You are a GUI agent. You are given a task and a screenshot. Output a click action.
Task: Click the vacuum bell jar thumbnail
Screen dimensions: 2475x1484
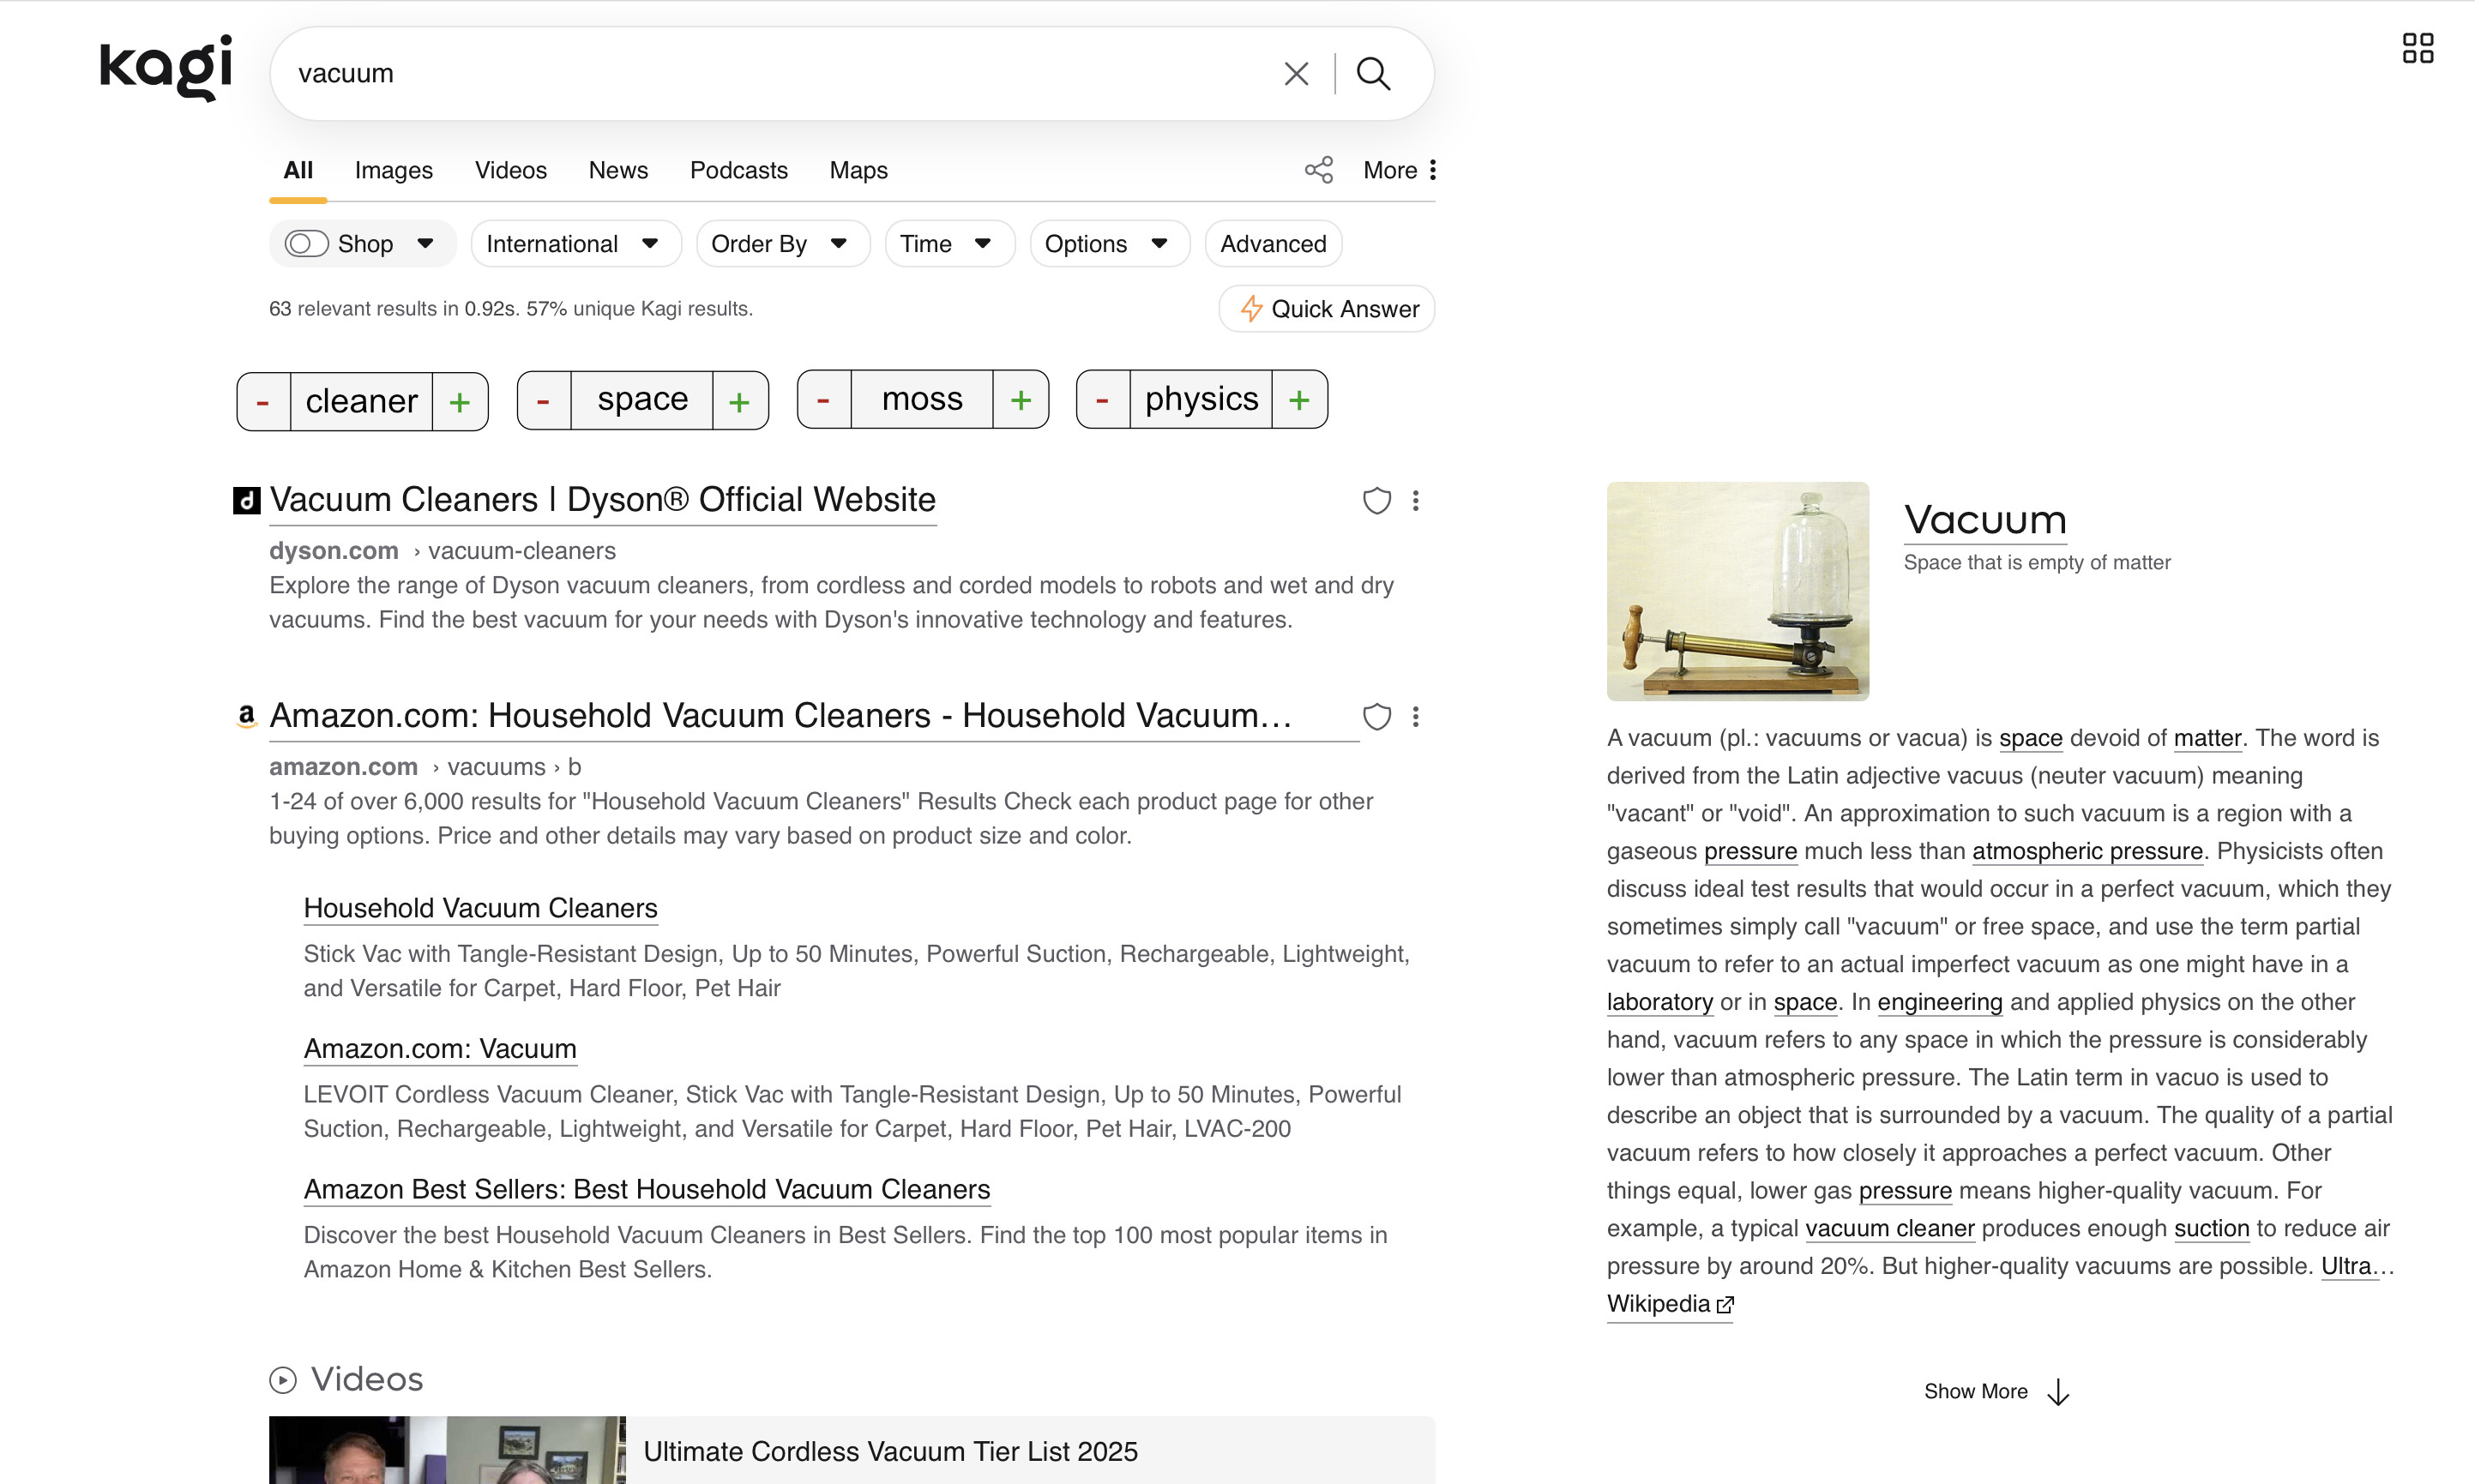1737,591
